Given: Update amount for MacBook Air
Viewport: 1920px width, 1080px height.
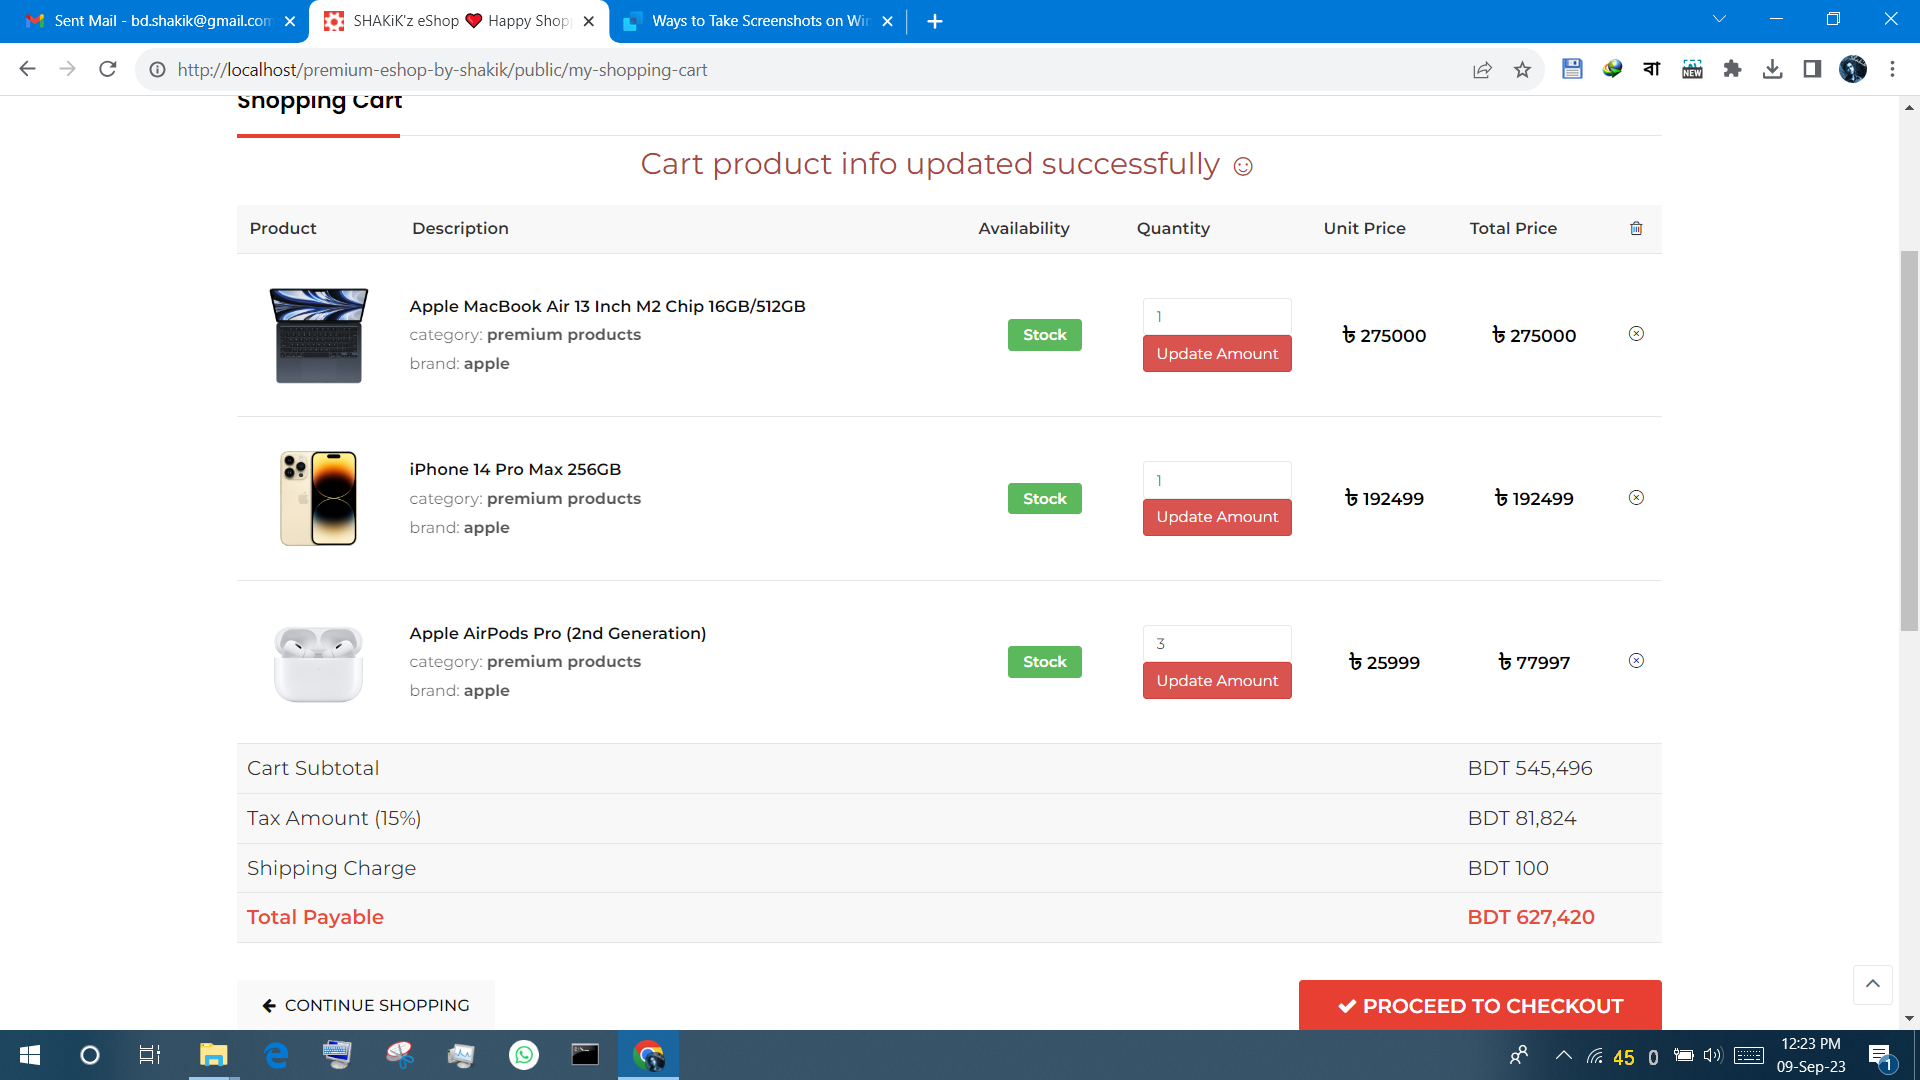Looking at the screenshot, I should pyautogui.click(x=1217, y=354).
